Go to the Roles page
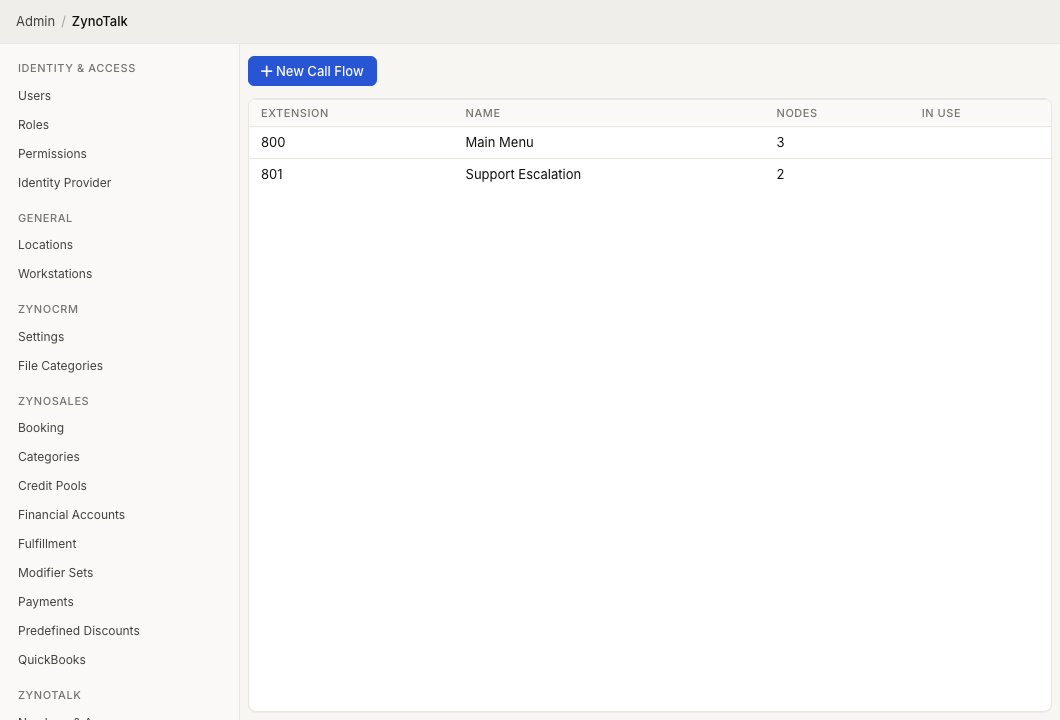 pos(33,125)
